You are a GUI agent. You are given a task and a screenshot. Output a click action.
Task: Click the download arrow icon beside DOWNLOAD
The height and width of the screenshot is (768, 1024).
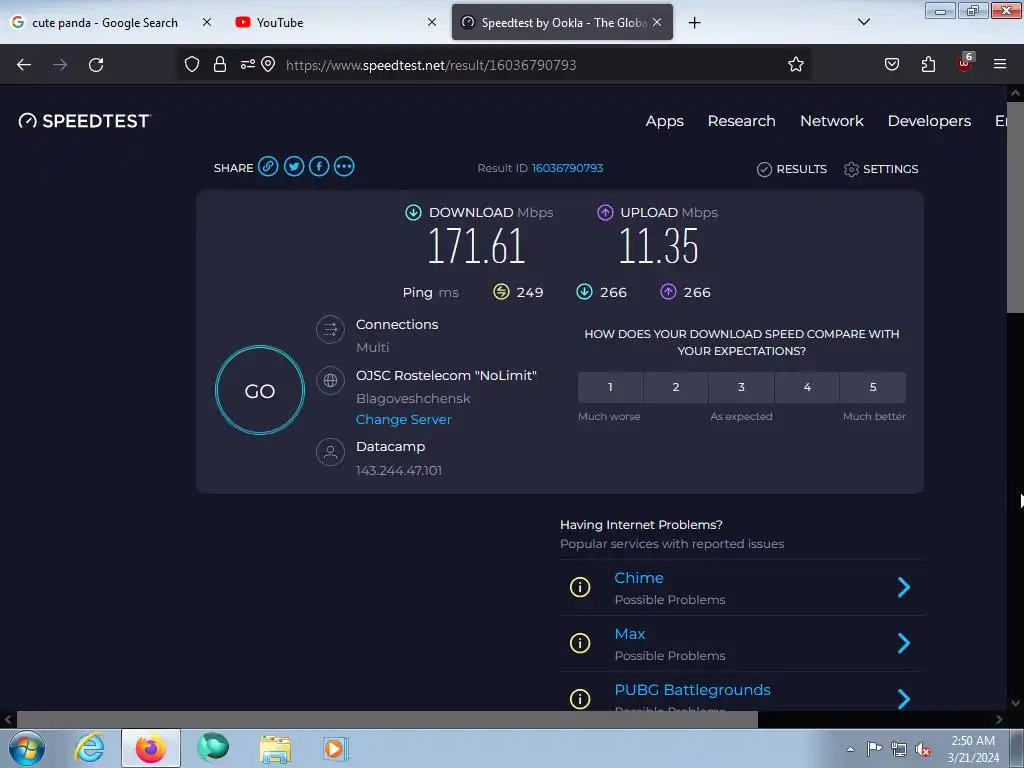click(x=413, y=212)
